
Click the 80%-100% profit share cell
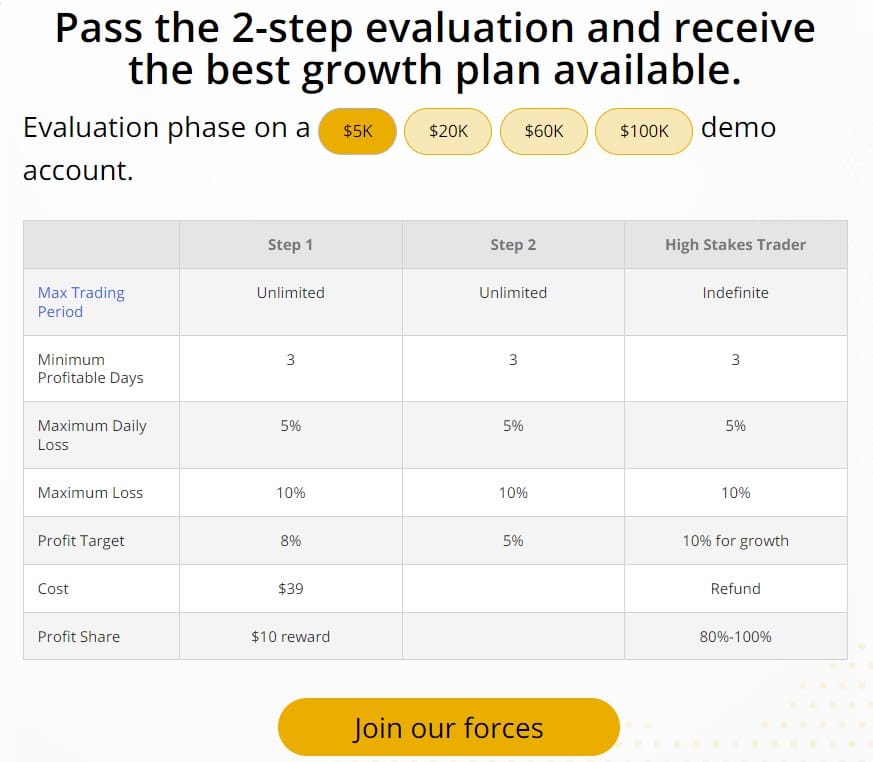[x=735, y=636]
